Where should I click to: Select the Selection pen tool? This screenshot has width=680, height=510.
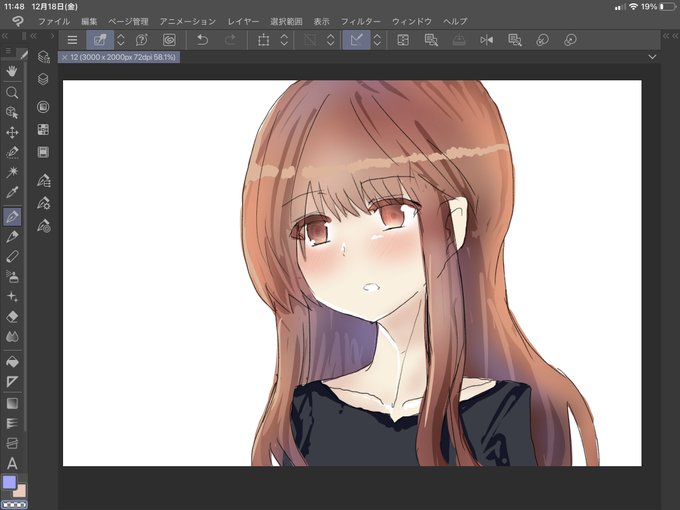pos(12,152)
